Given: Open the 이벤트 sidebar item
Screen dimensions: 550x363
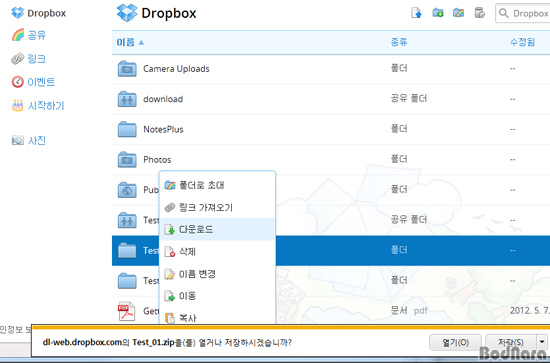Looking at the screenshot, I should click(33, 82).
